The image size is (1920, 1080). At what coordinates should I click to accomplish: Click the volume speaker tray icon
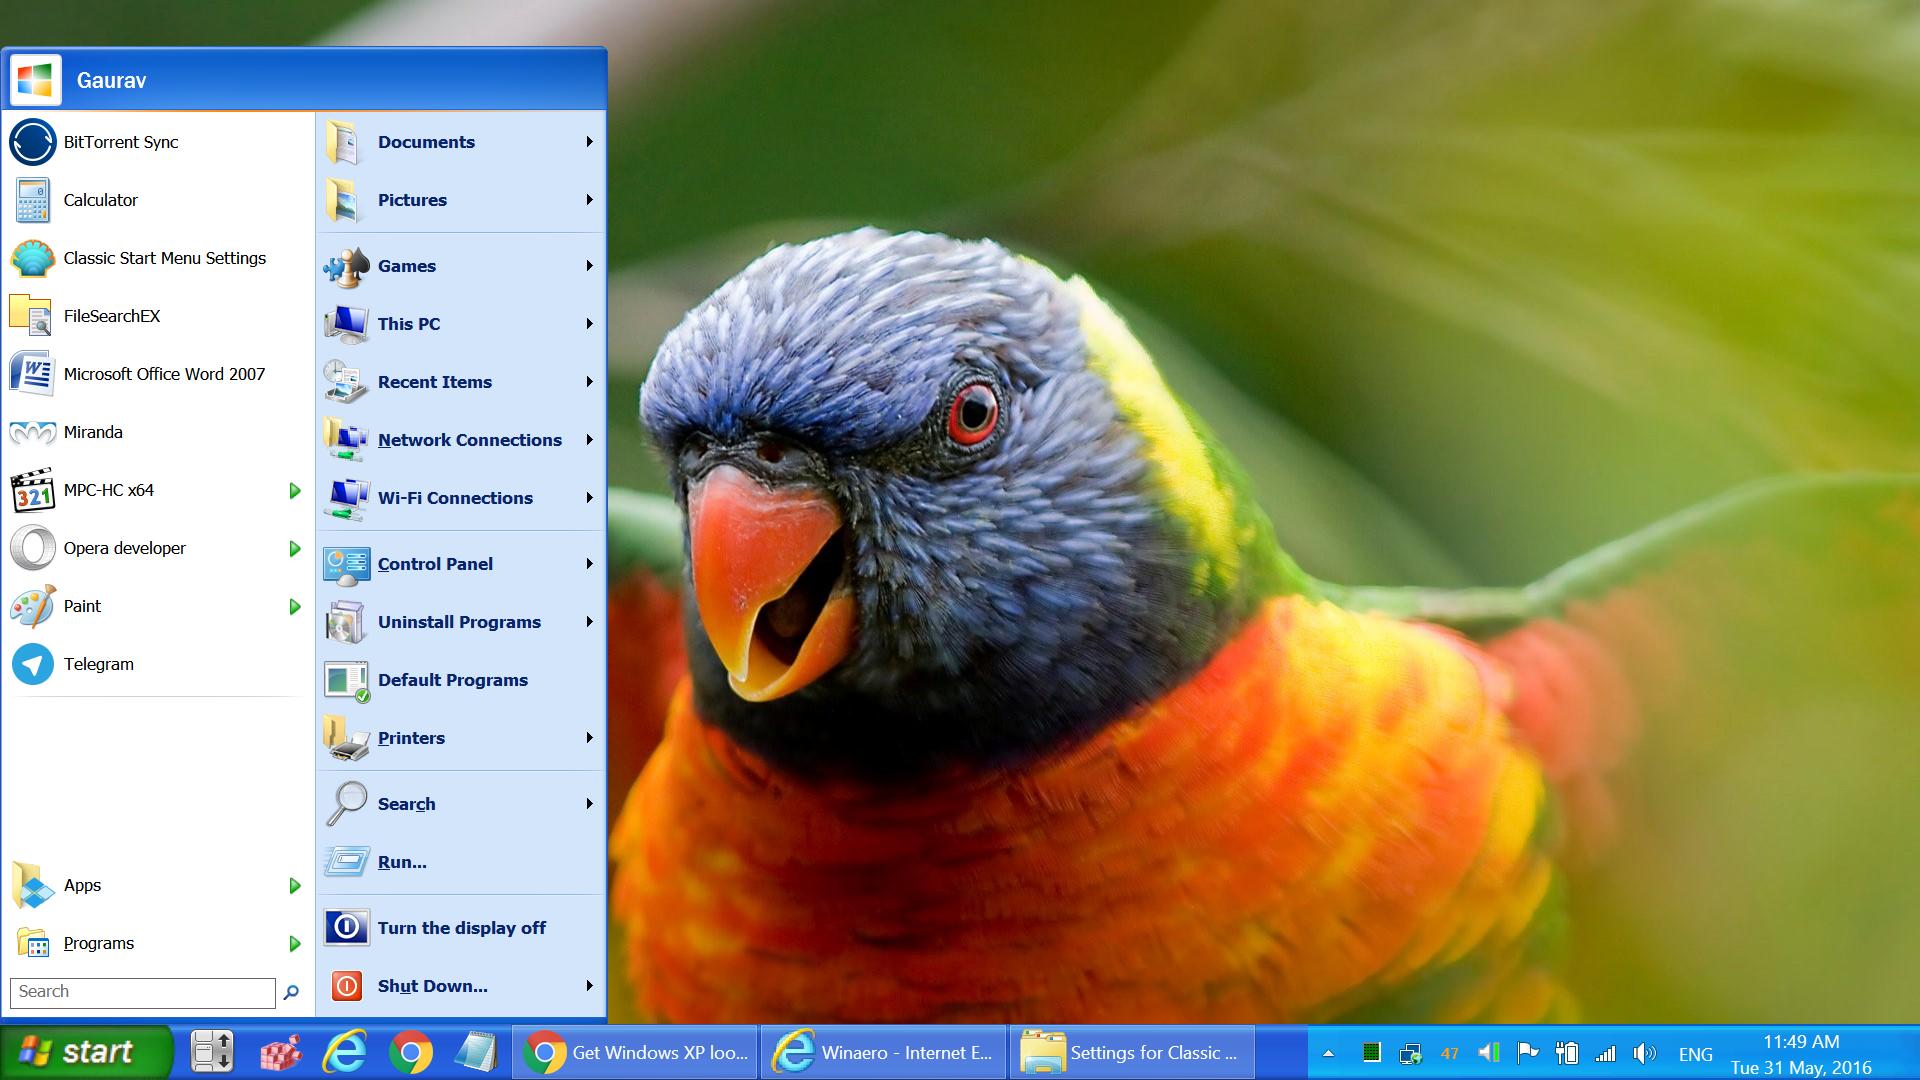pos(1643,1053)
